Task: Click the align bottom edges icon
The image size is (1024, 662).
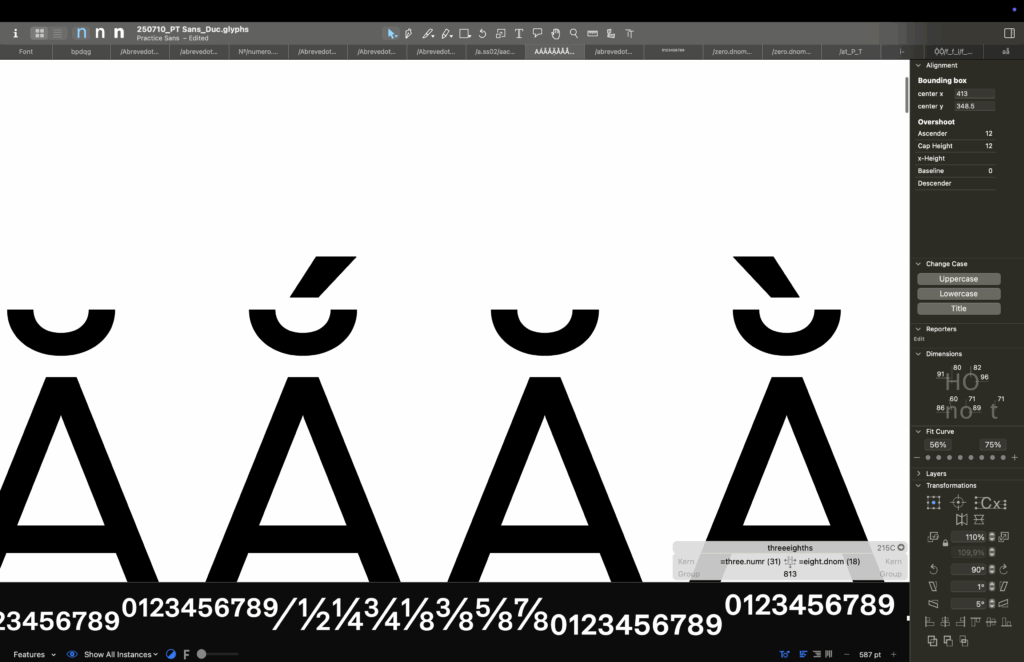Action: click(x=1006, y=622)
